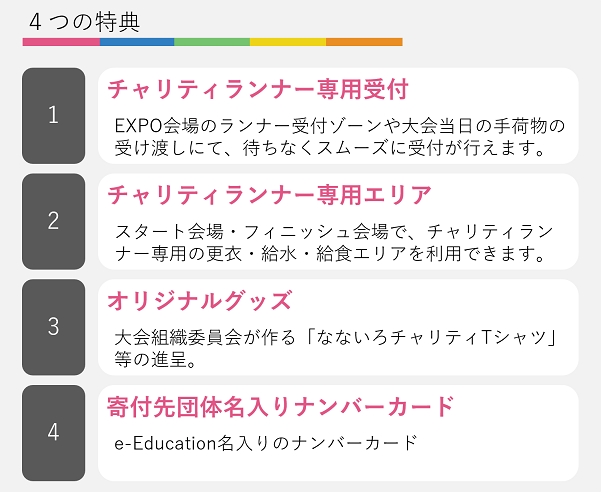The height and width of the screenshot is (492, 601).
Task: Click the blue segment of color bar
Action: pos(136,42)
